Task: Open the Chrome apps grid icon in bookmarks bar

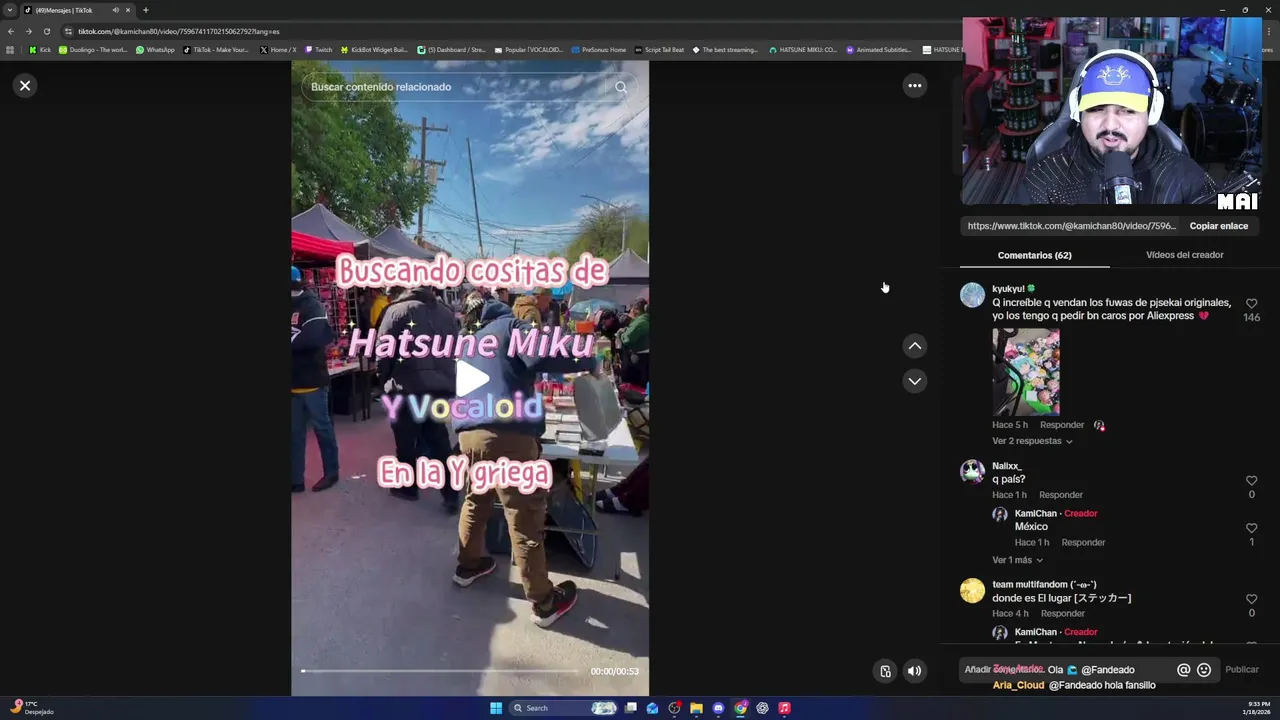Action: (10, 49)
